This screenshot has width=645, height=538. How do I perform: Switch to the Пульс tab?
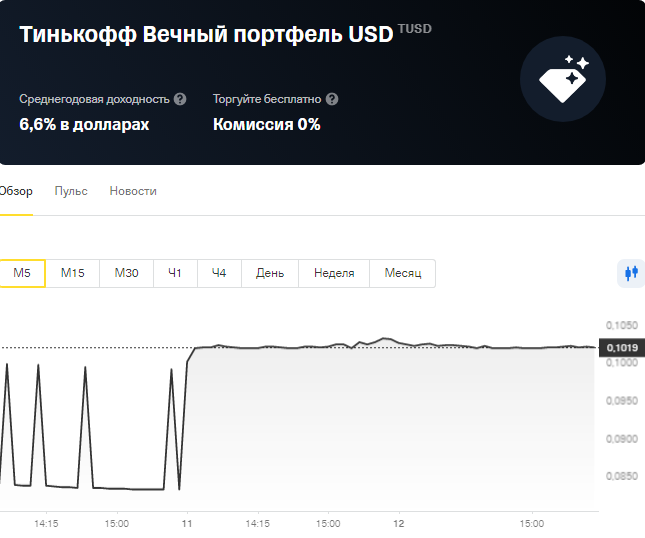tap(71, 191)
